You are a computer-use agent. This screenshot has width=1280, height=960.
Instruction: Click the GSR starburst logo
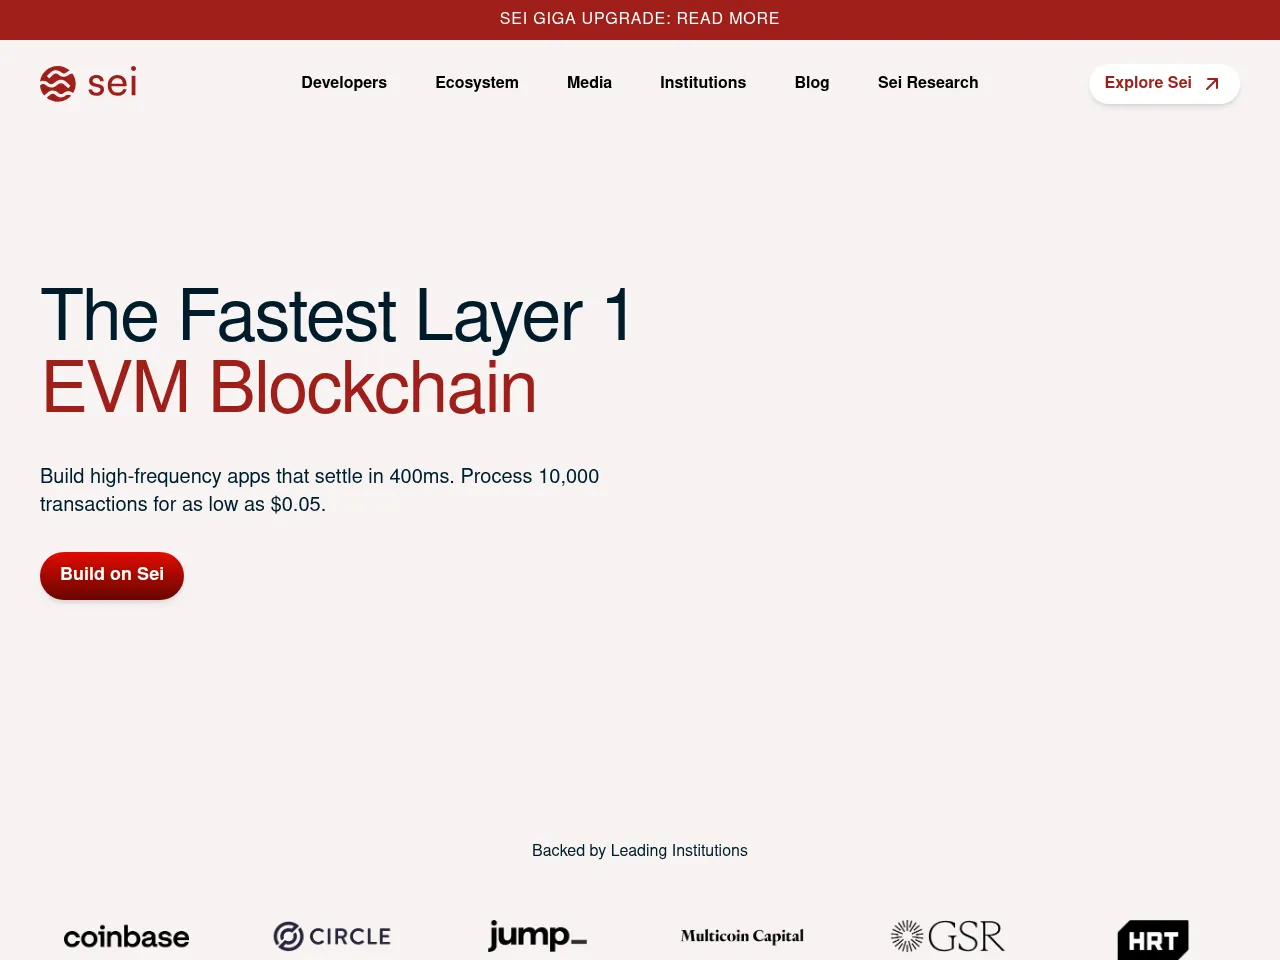[907, 936]
